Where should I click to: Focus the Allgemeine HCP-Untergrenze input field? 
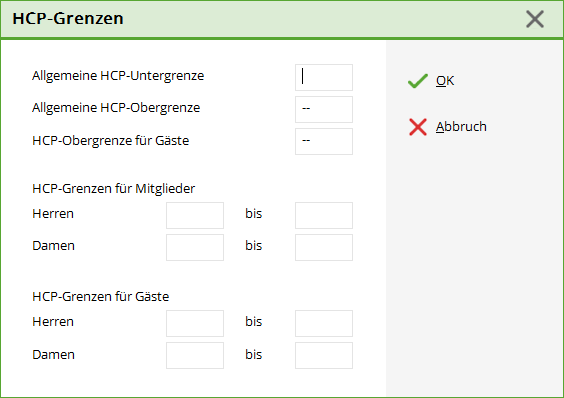click(x=324, y=77)
